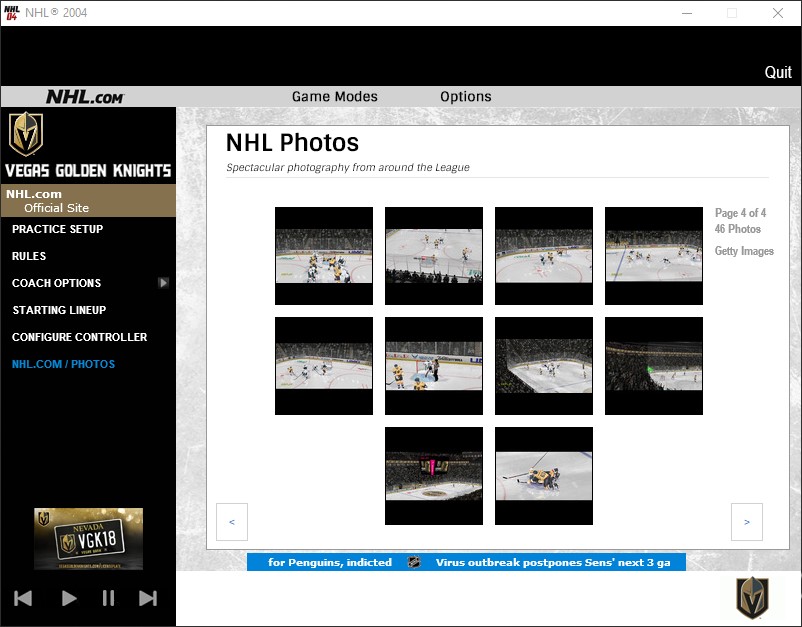Open Configure Controller settings
802x627 pixels.
pos(79,337)
